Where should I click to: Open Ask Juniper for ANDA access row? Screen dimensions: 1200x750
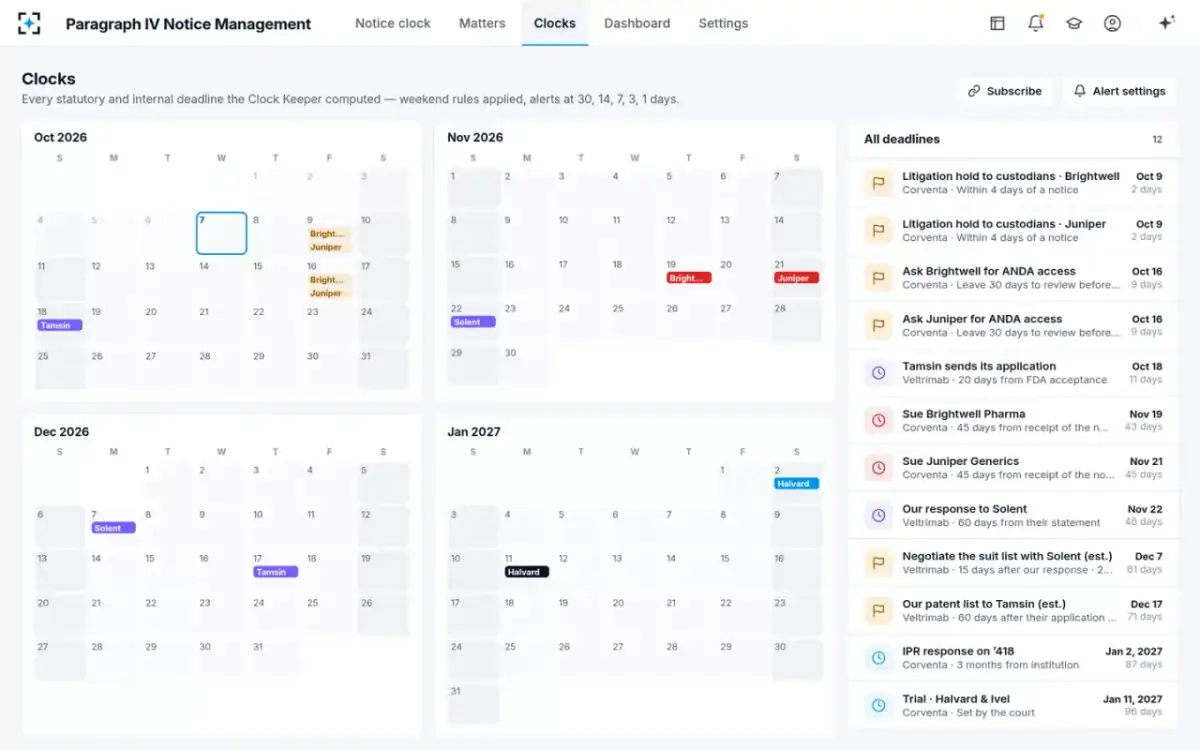(1013, 325)
